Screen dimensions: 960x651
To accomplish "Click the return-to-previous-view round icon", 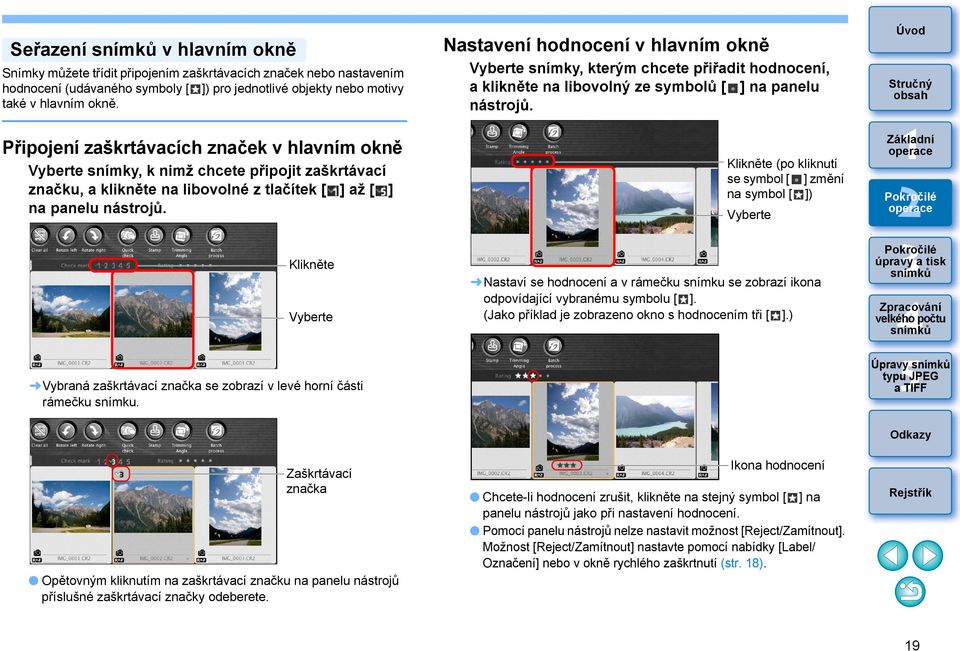I will click(910, 592).
